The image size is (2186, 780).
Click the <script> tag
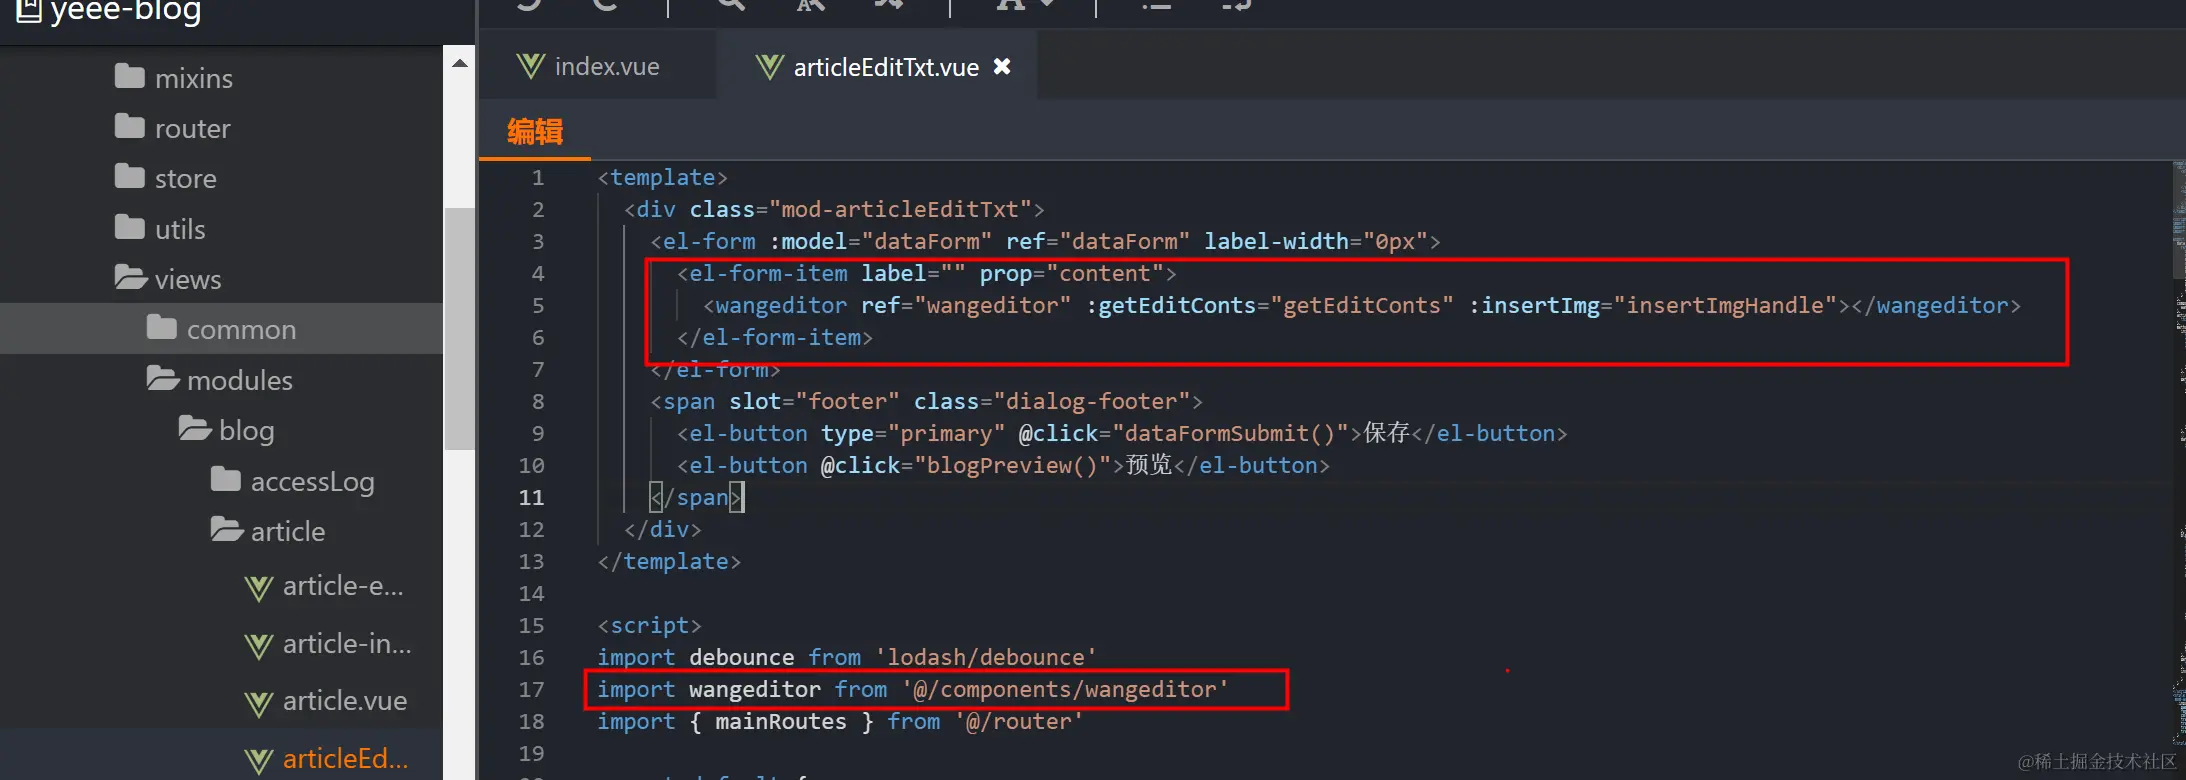coord(649,626)
